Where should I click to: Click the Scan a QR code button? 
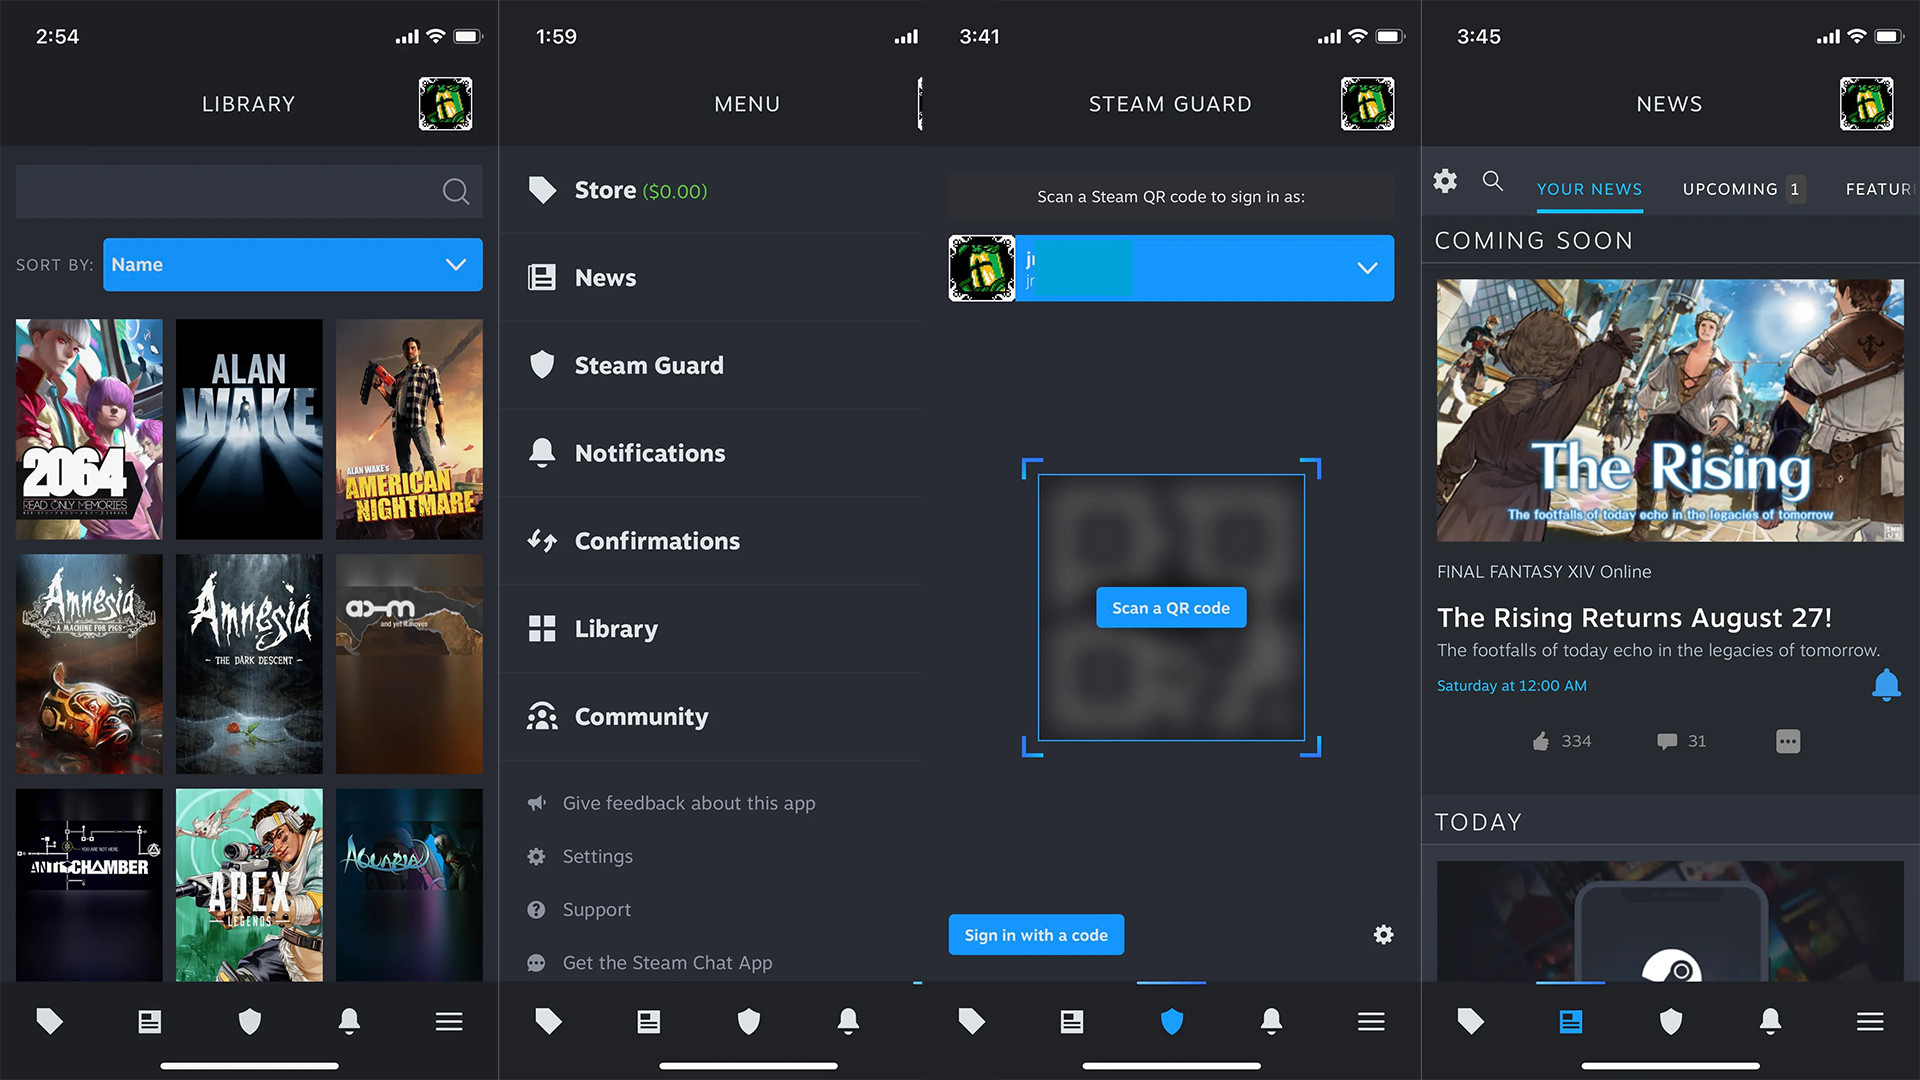1171,608
